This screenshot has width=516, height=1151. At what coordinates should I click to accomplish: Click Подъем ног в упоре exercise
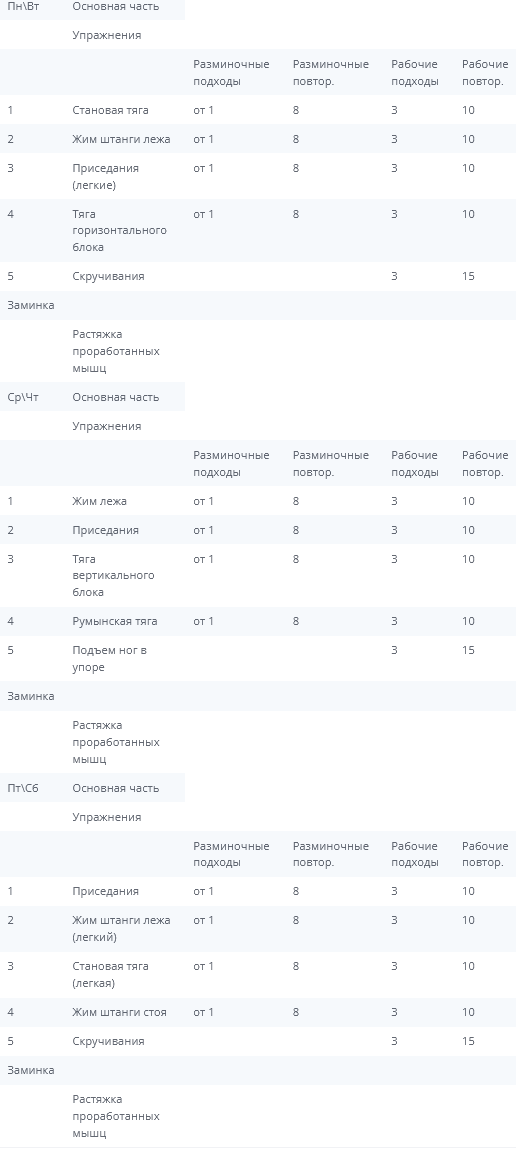(x=109, y=658)
